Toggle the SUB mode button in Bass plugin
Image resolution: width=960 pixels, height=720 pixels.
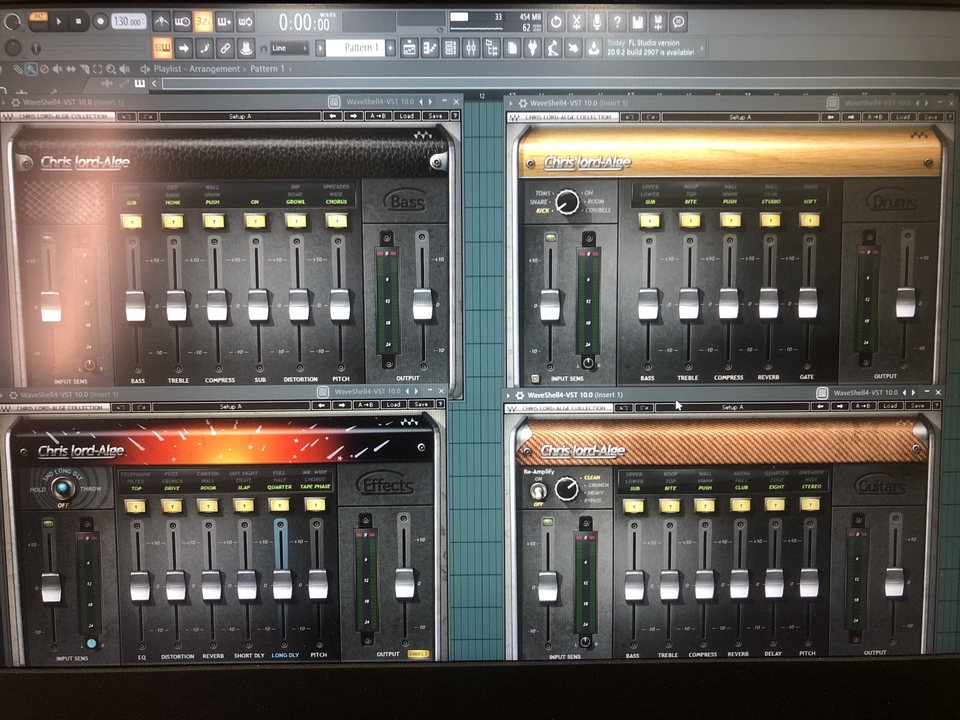tap(132, 221)
